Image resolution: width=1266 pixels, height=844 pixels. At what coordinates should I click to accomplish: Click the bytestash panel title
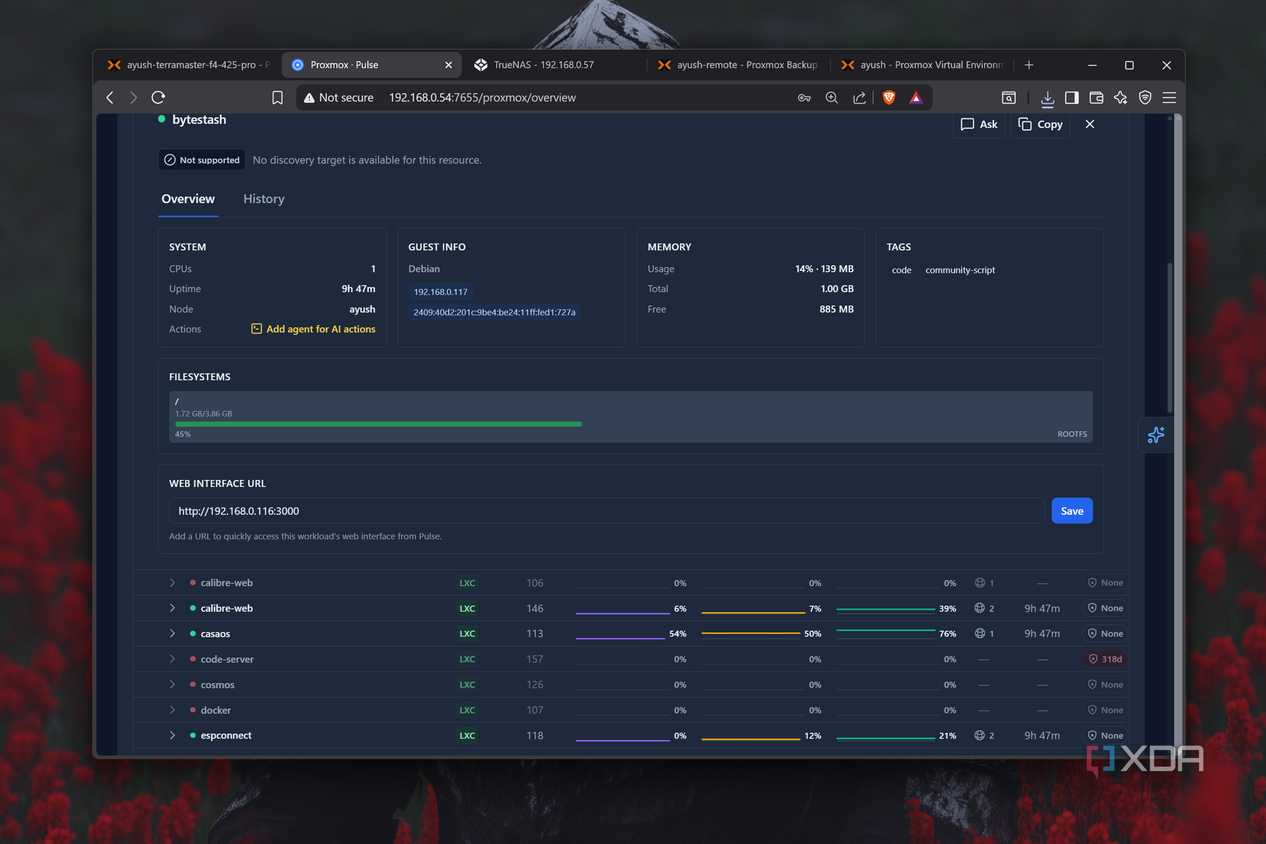(199, 120)
